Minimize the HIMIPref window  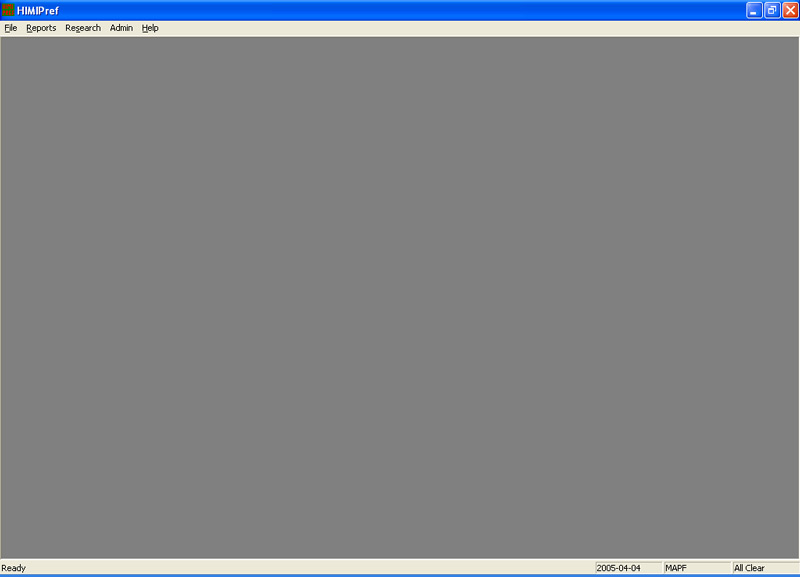(754, 10)
